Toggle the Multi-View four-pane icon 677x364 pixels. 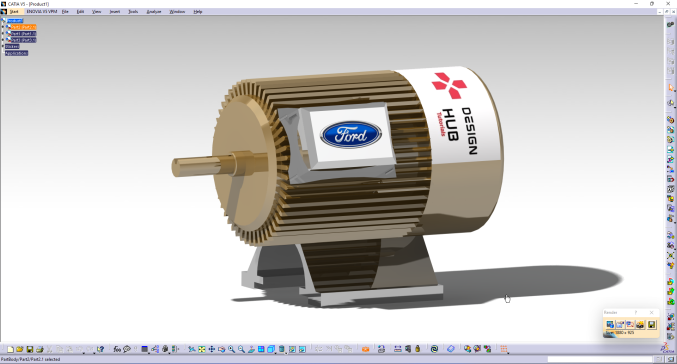[261, 349]
